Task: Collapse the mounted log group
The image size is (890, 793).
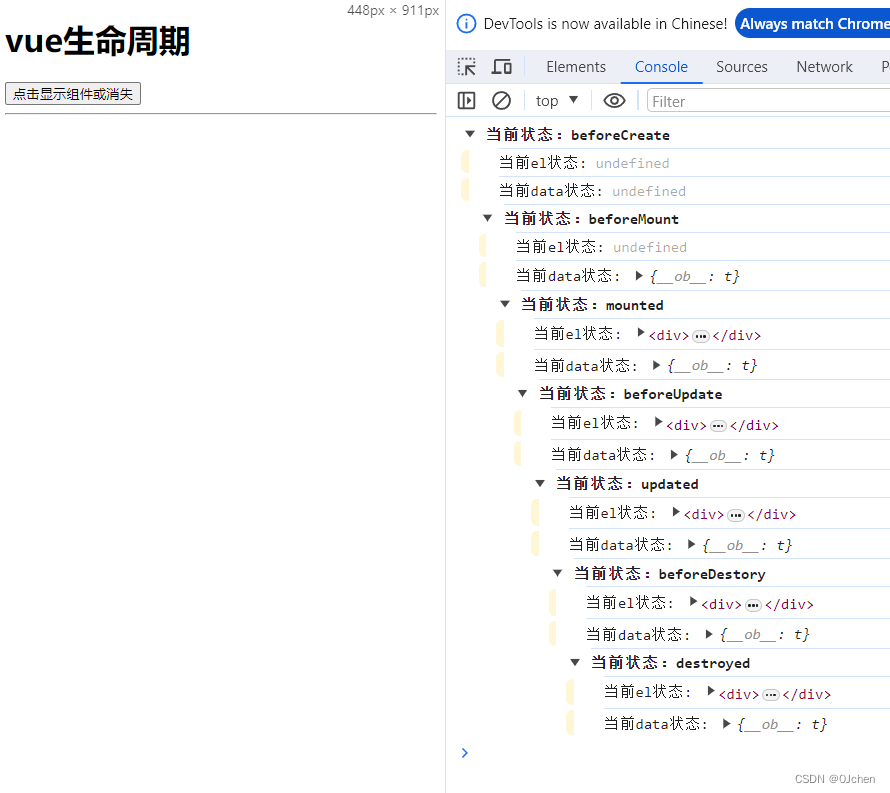Action: coord(505,304)
